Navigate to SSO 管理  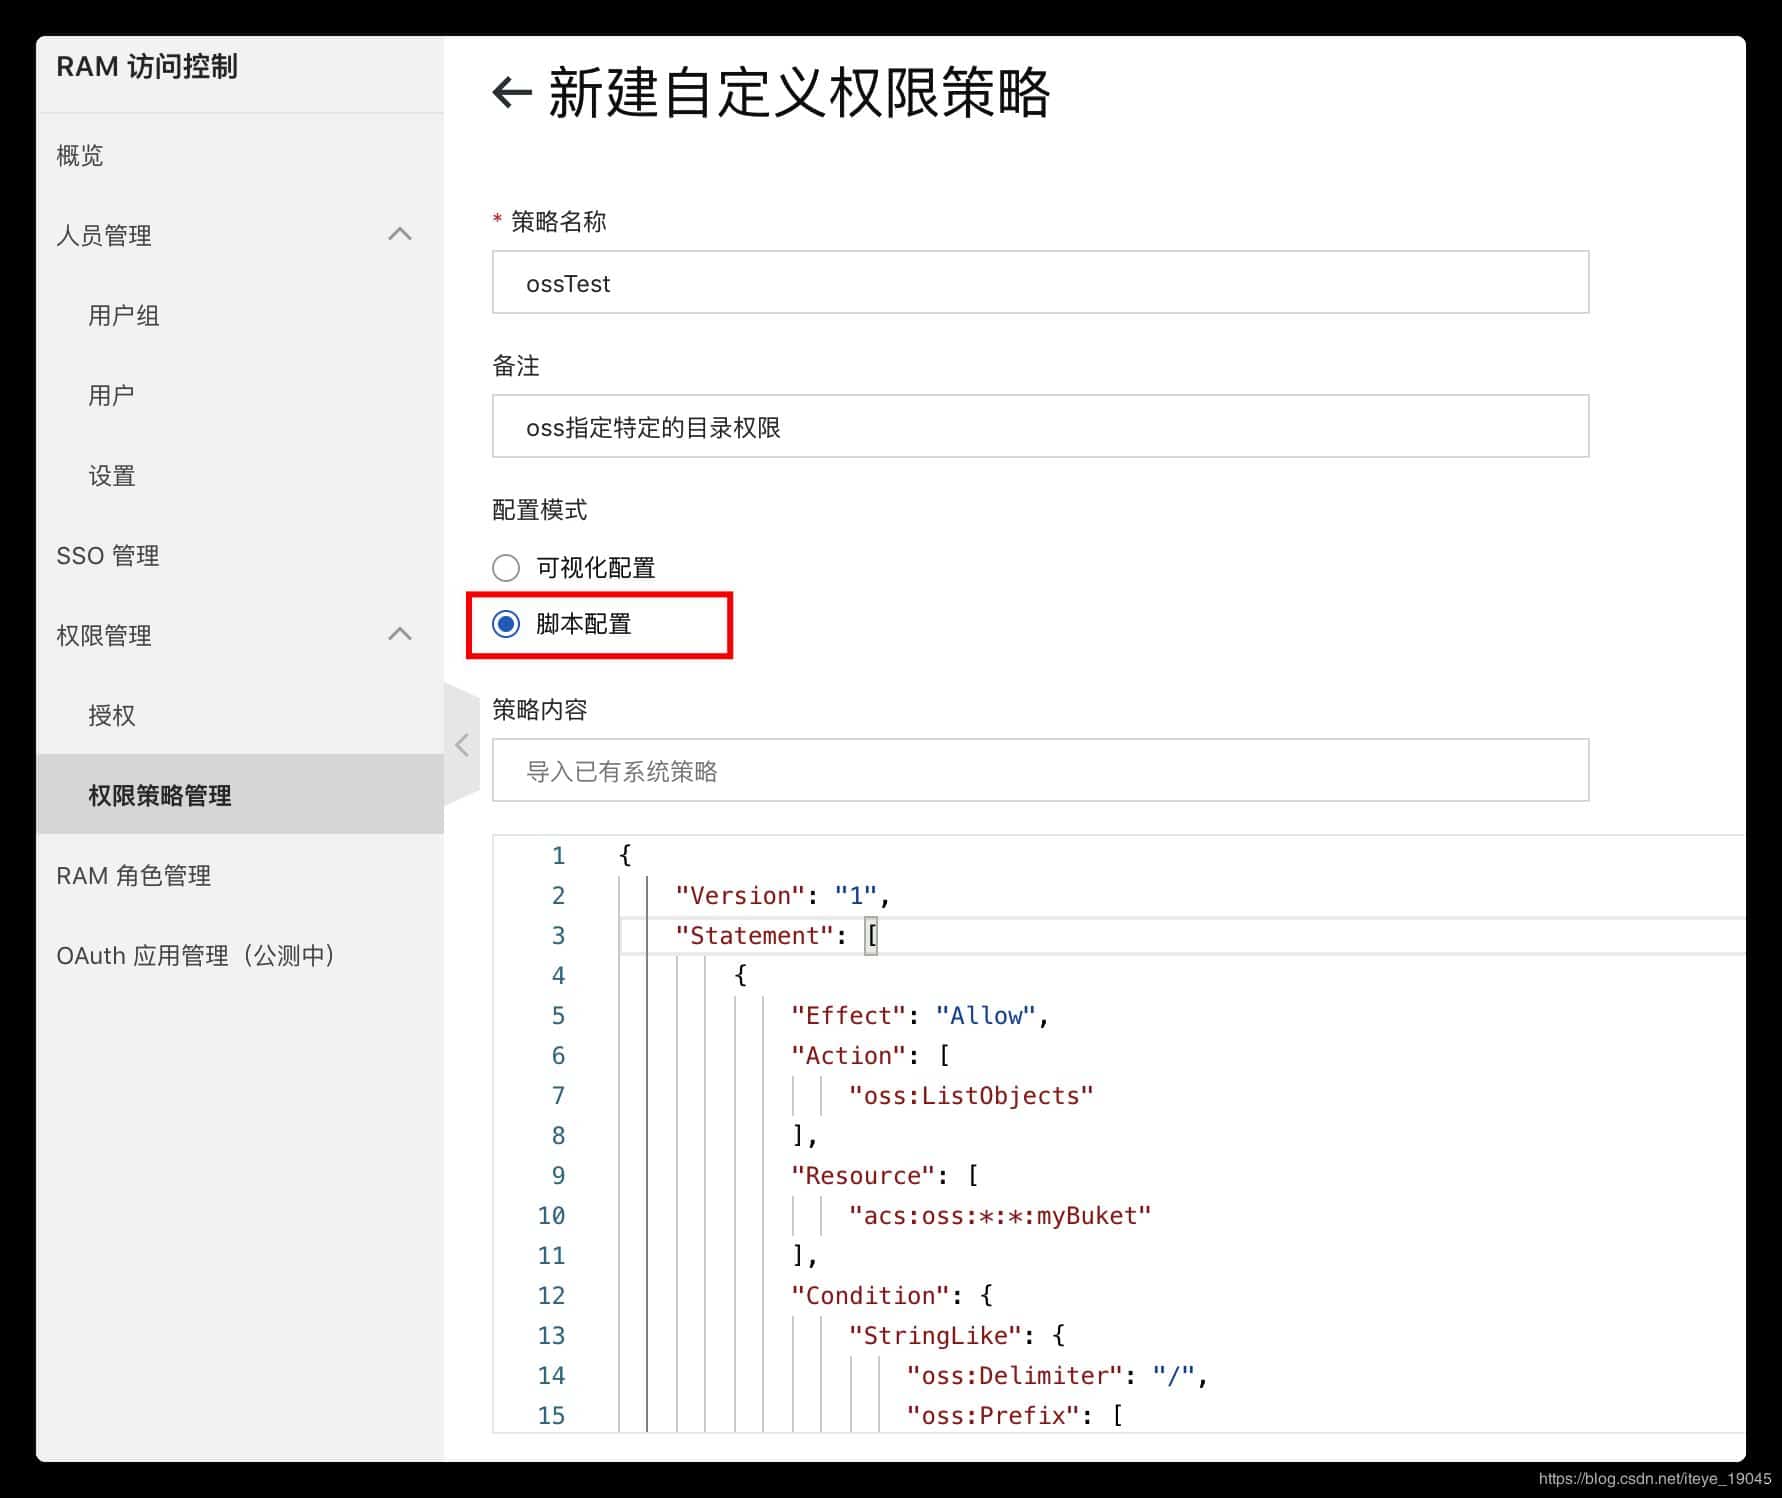(x=108, y=555)
